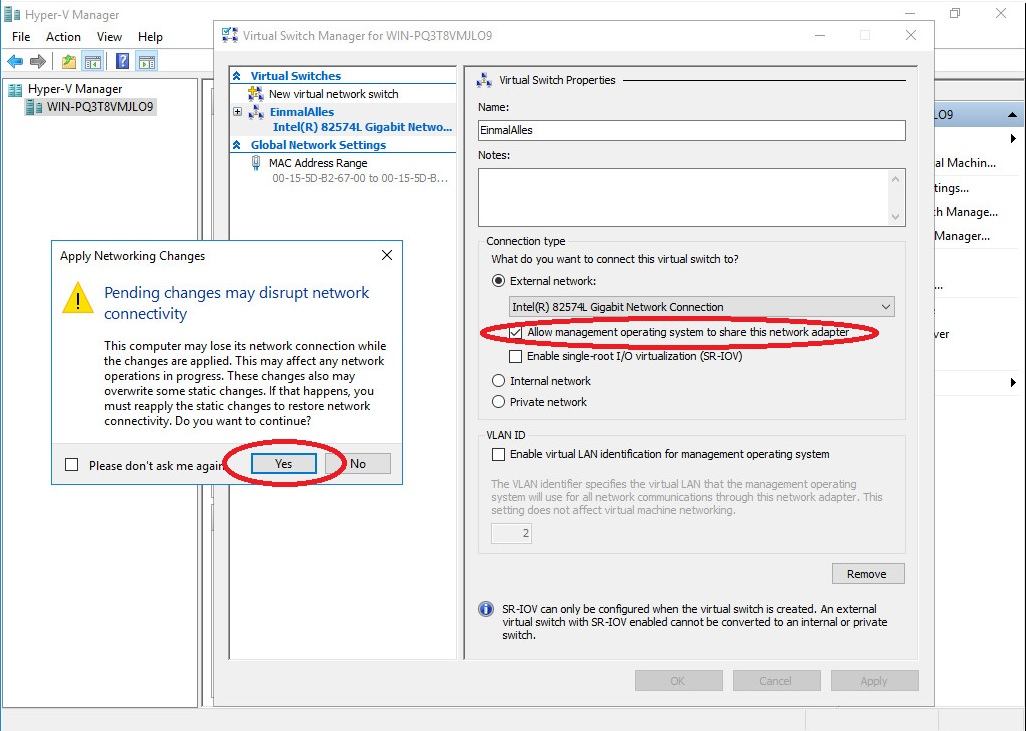Open the Help menu

(150, 37)
